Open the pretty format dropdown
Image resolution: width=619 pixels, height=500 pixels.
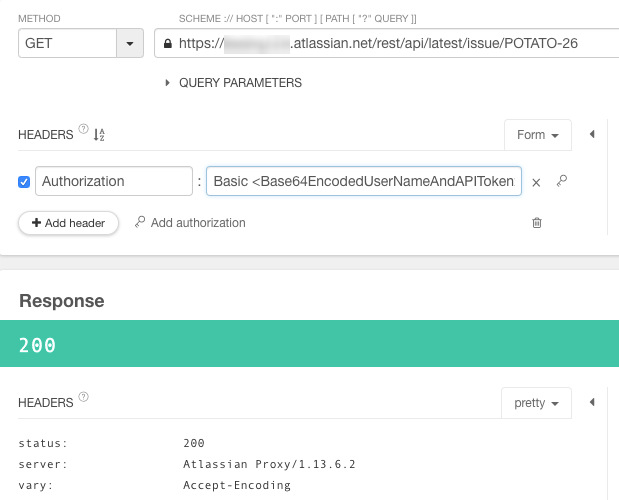click(536, 403)
